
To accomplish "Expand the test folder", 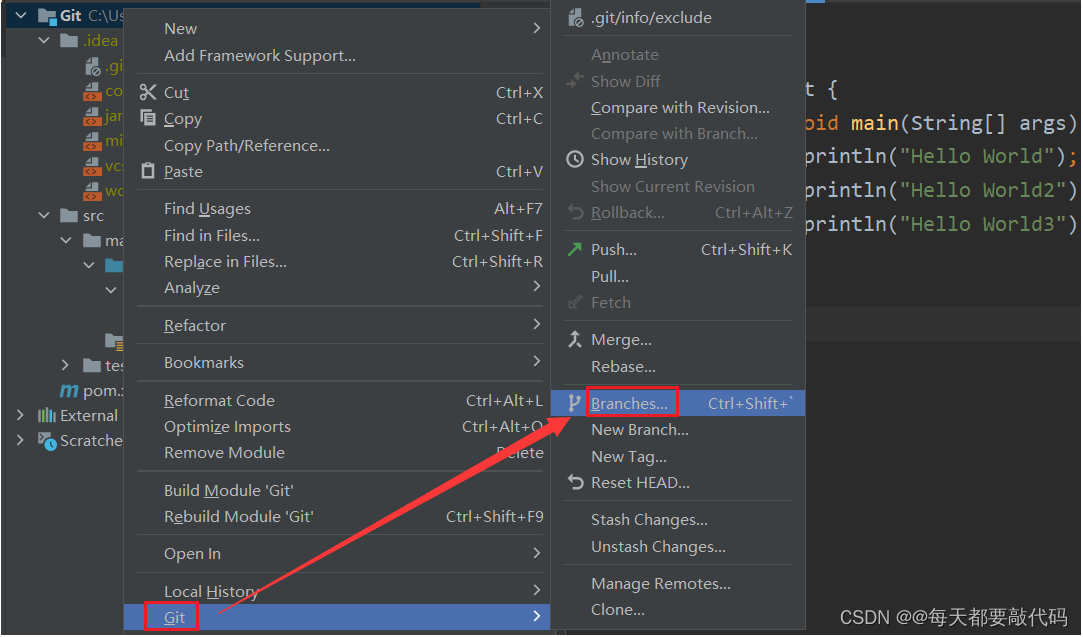I will [x=65, y=365].
